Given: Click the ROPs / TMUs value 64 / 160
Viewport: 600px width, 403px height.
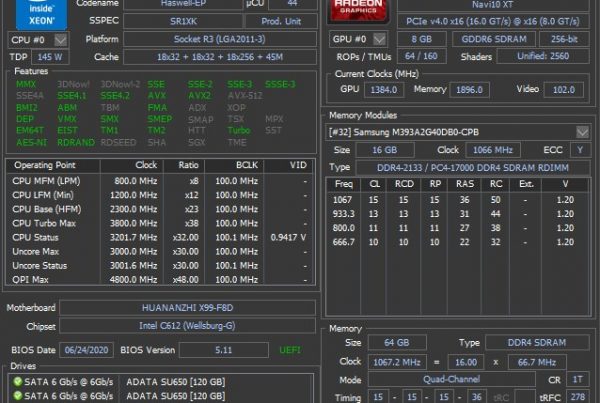Looking at the screenshot, I should (x=421, y=56).
